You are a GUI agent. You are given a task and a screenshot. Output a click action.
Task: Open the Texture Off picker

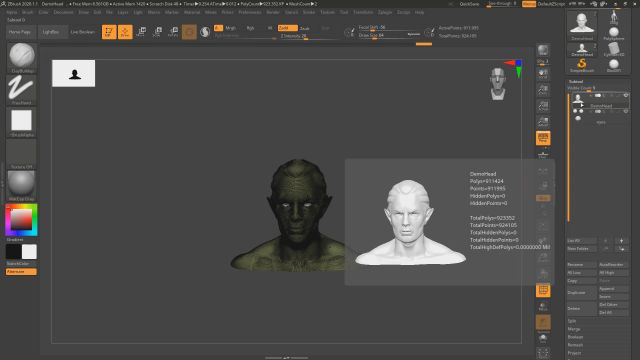pos(22,154)
